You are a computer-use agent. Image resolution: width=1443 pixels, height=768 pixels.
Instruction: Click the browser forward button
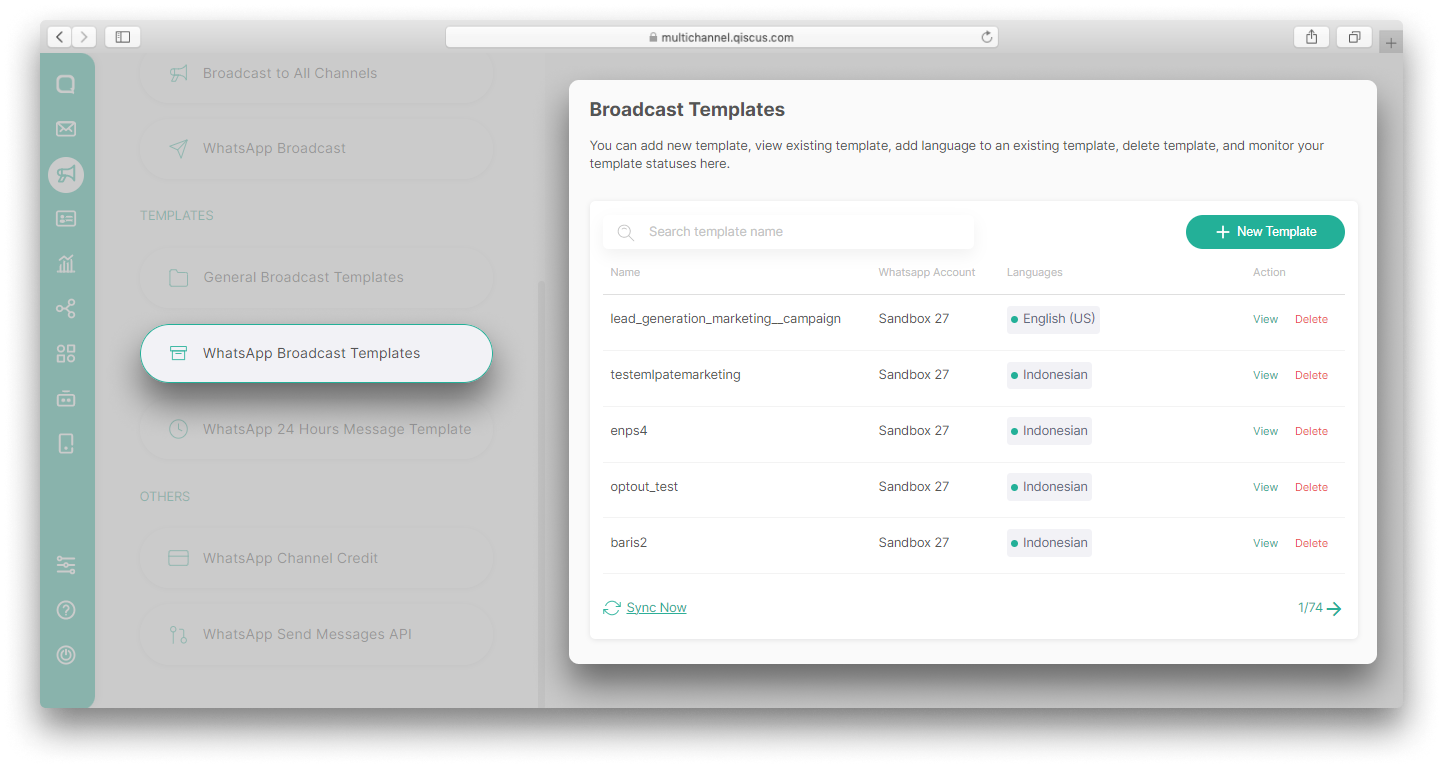coord(84,37)
